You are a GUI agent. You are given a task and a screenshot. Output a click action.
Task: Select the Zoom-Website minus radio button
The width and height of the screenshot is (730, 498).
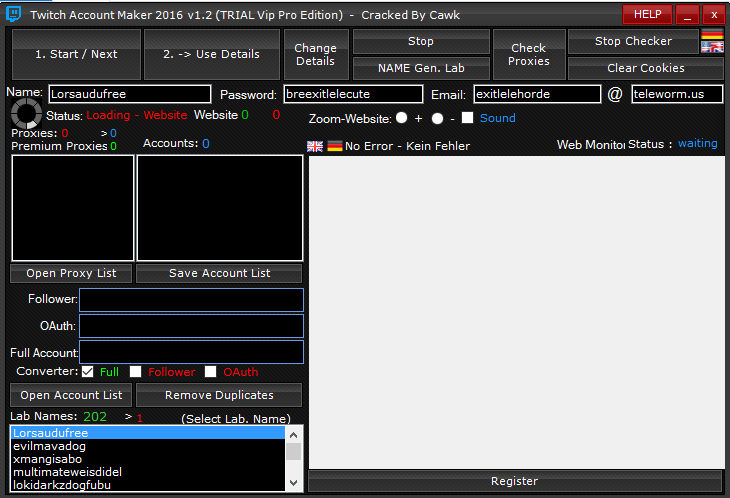click(x=437, y=118)
